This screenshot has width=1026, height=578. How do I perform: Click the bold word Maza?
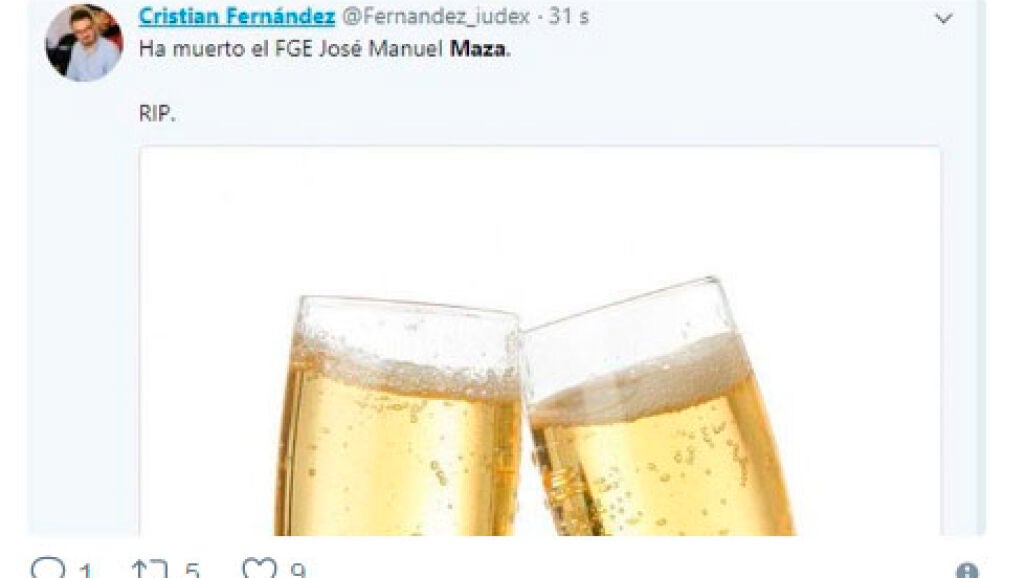point(477,49)
